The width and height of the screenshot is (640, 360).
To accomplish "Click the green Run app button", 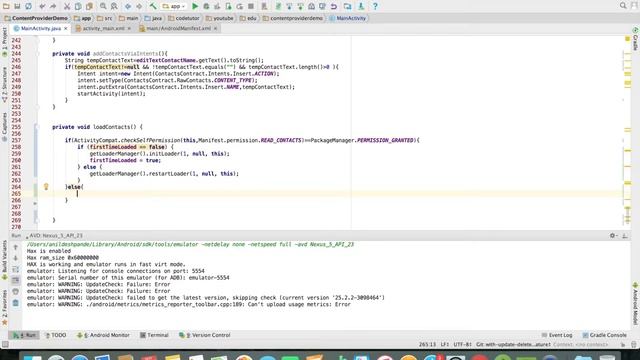I will pos(195,6).
